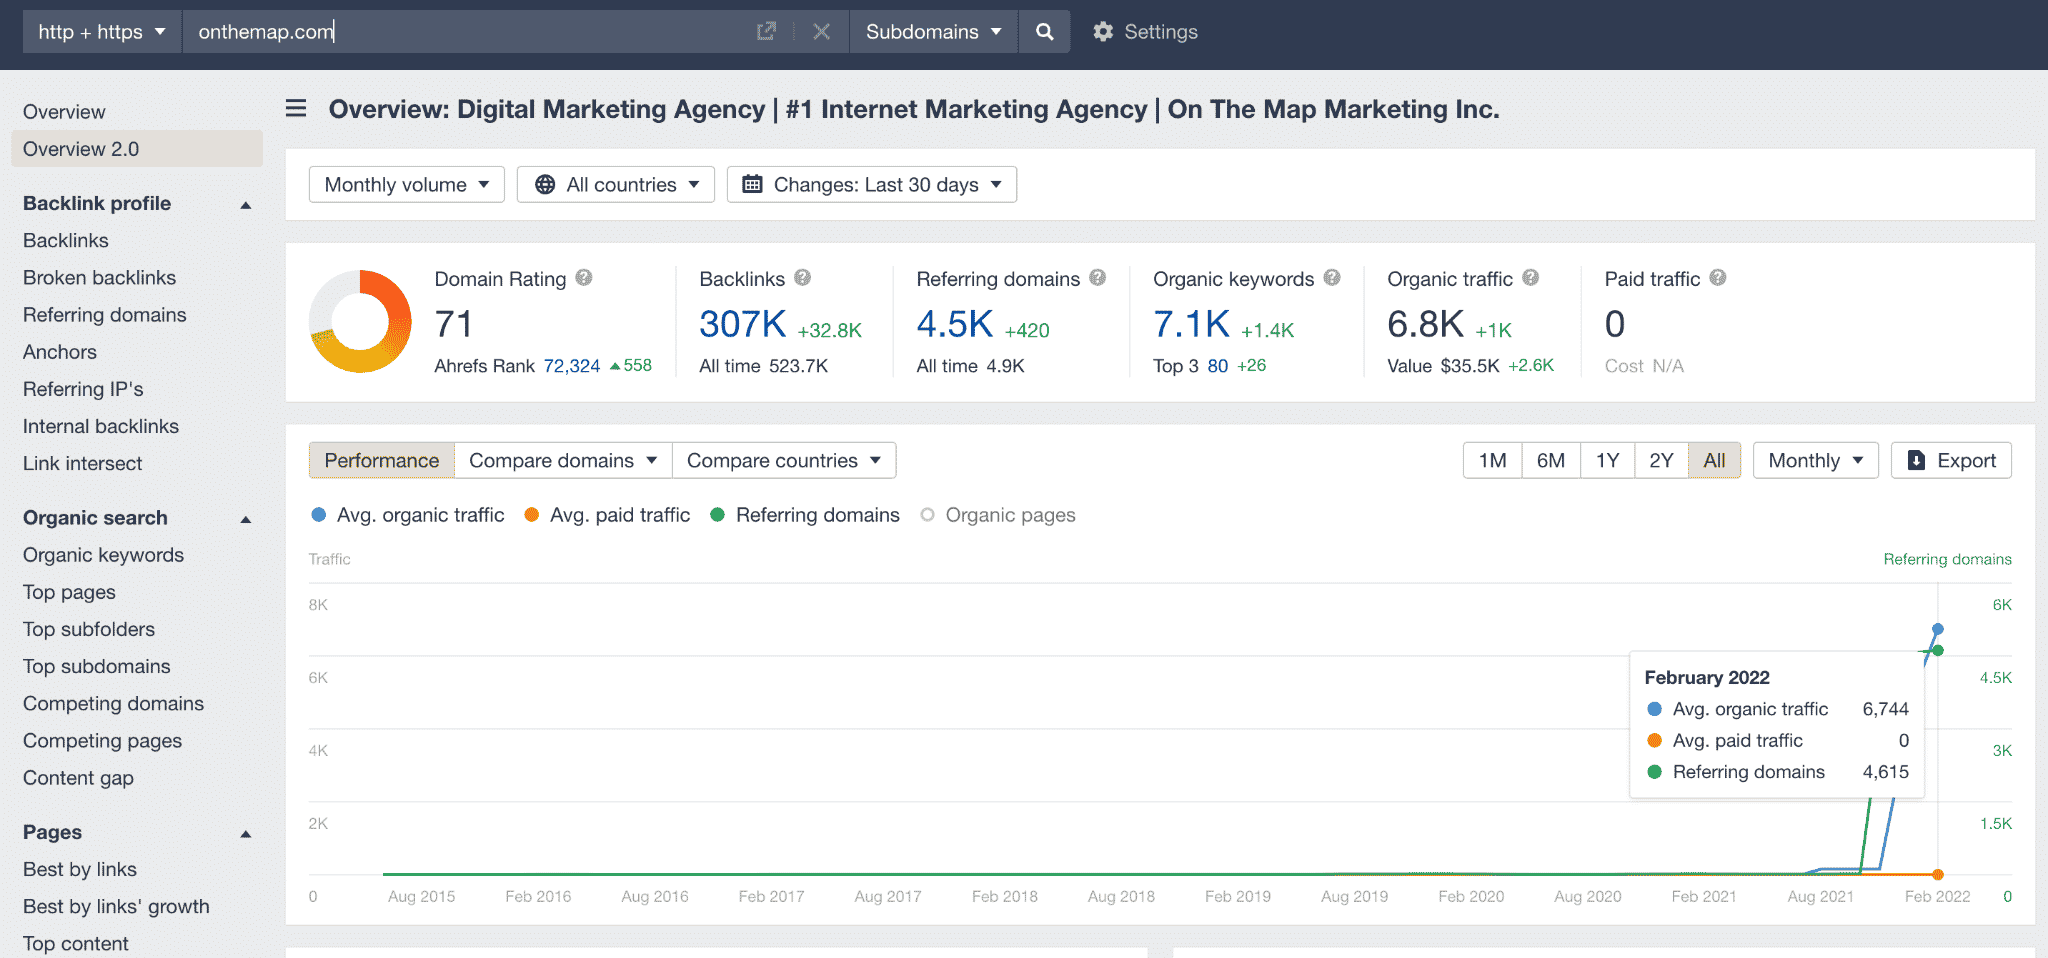Go to Top pages report
The width and height of the screenshot is (2048, 958).
pyautogui.click(x=69, y=592)
